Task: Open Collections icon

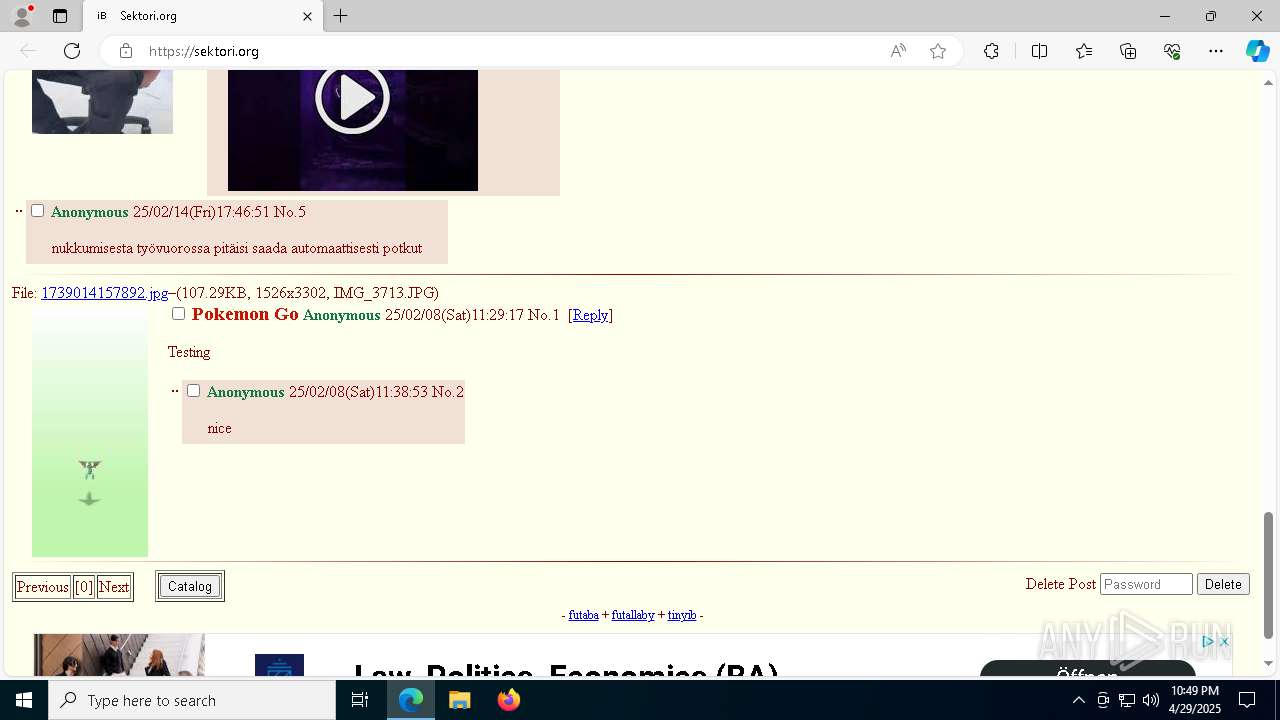Action: pyautogui.click(x=1128, y=51)
